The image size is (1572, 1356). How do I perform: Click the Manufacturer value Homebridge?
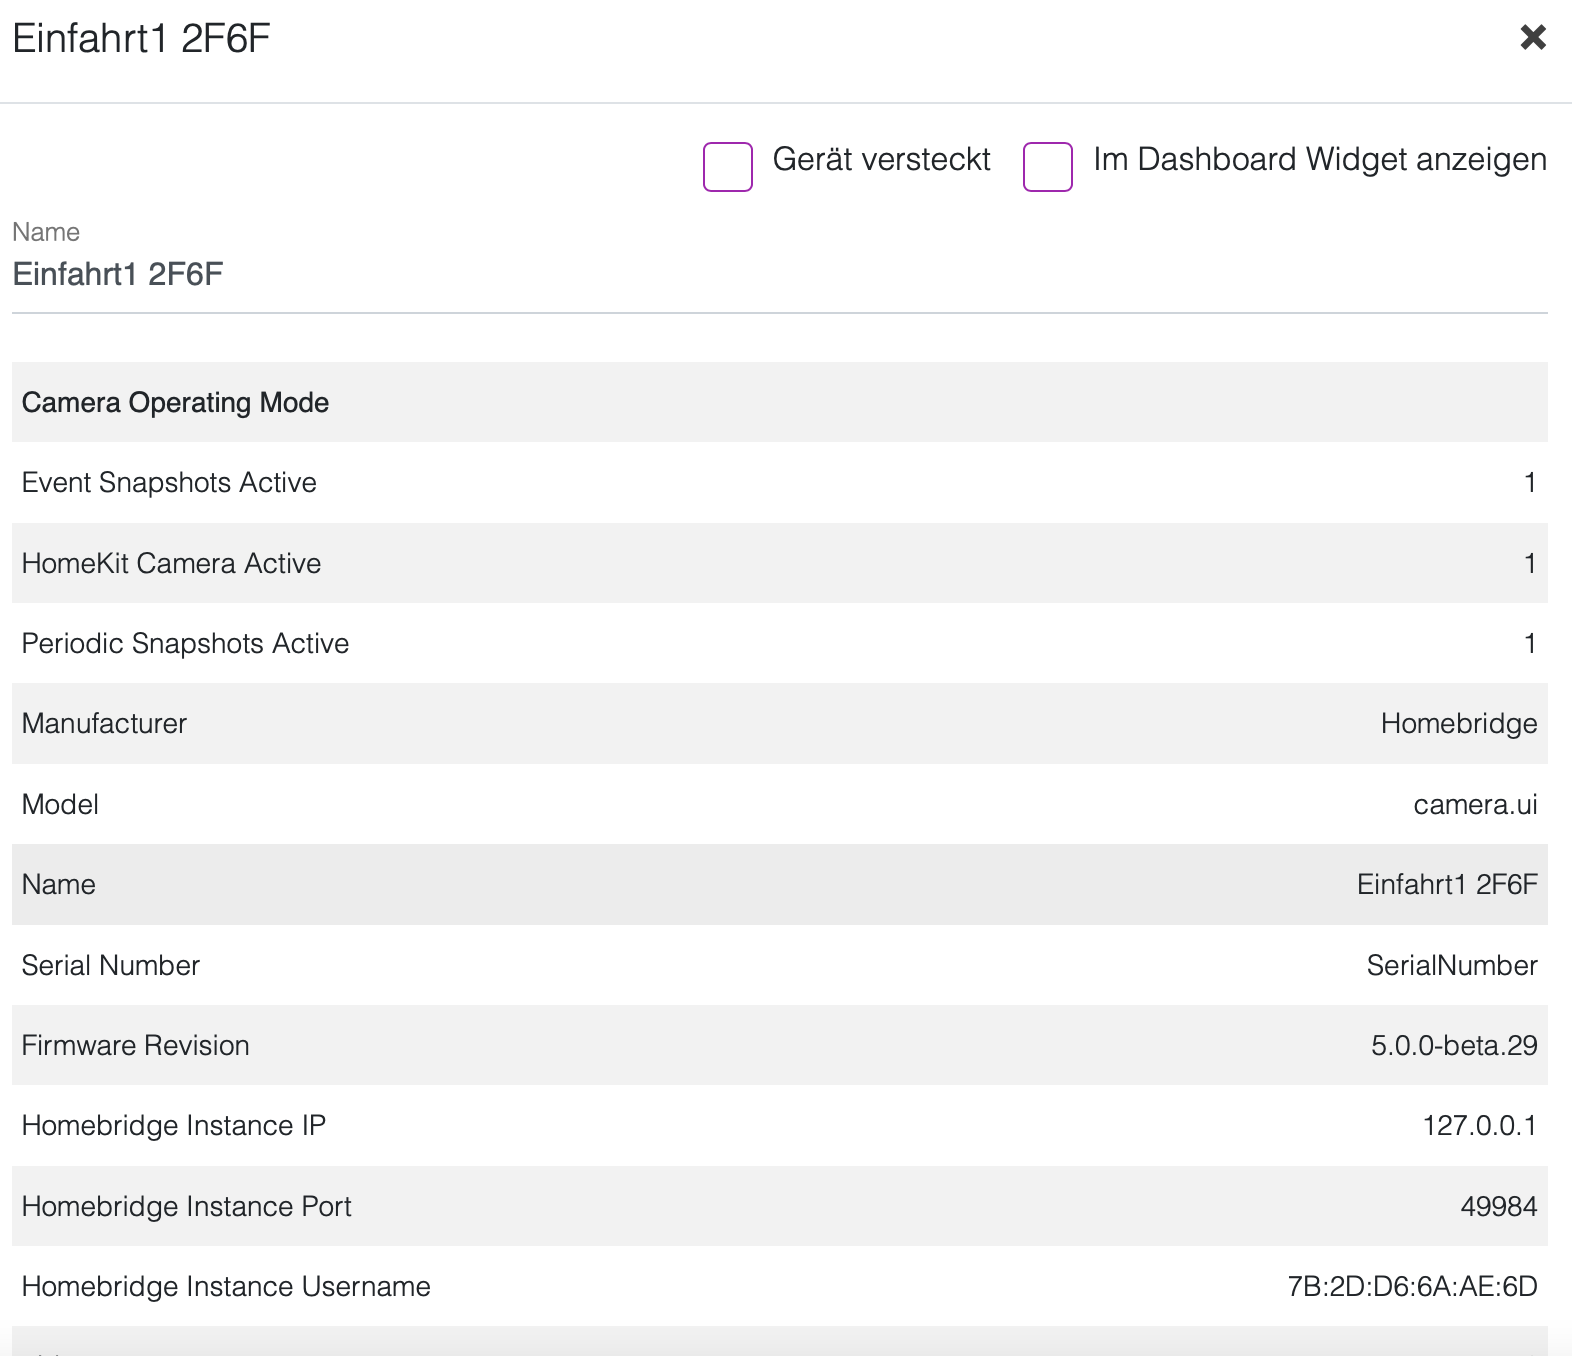[1458, 724]
